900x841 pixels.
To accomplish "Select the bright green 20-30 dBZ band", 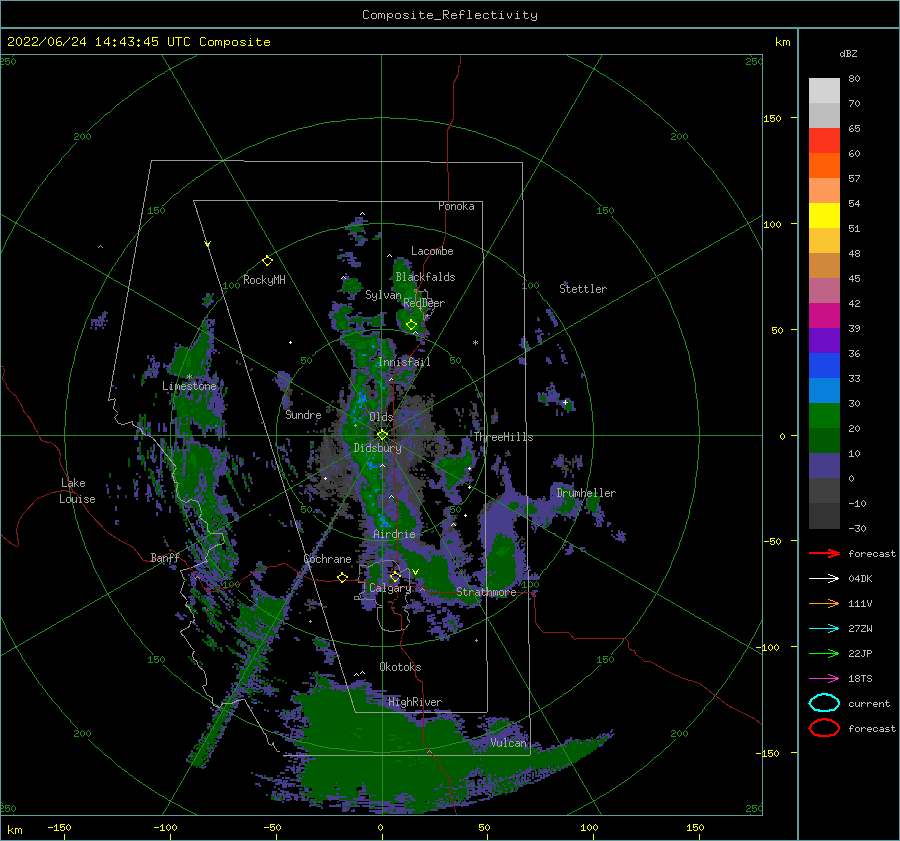I will pos(824,415).
